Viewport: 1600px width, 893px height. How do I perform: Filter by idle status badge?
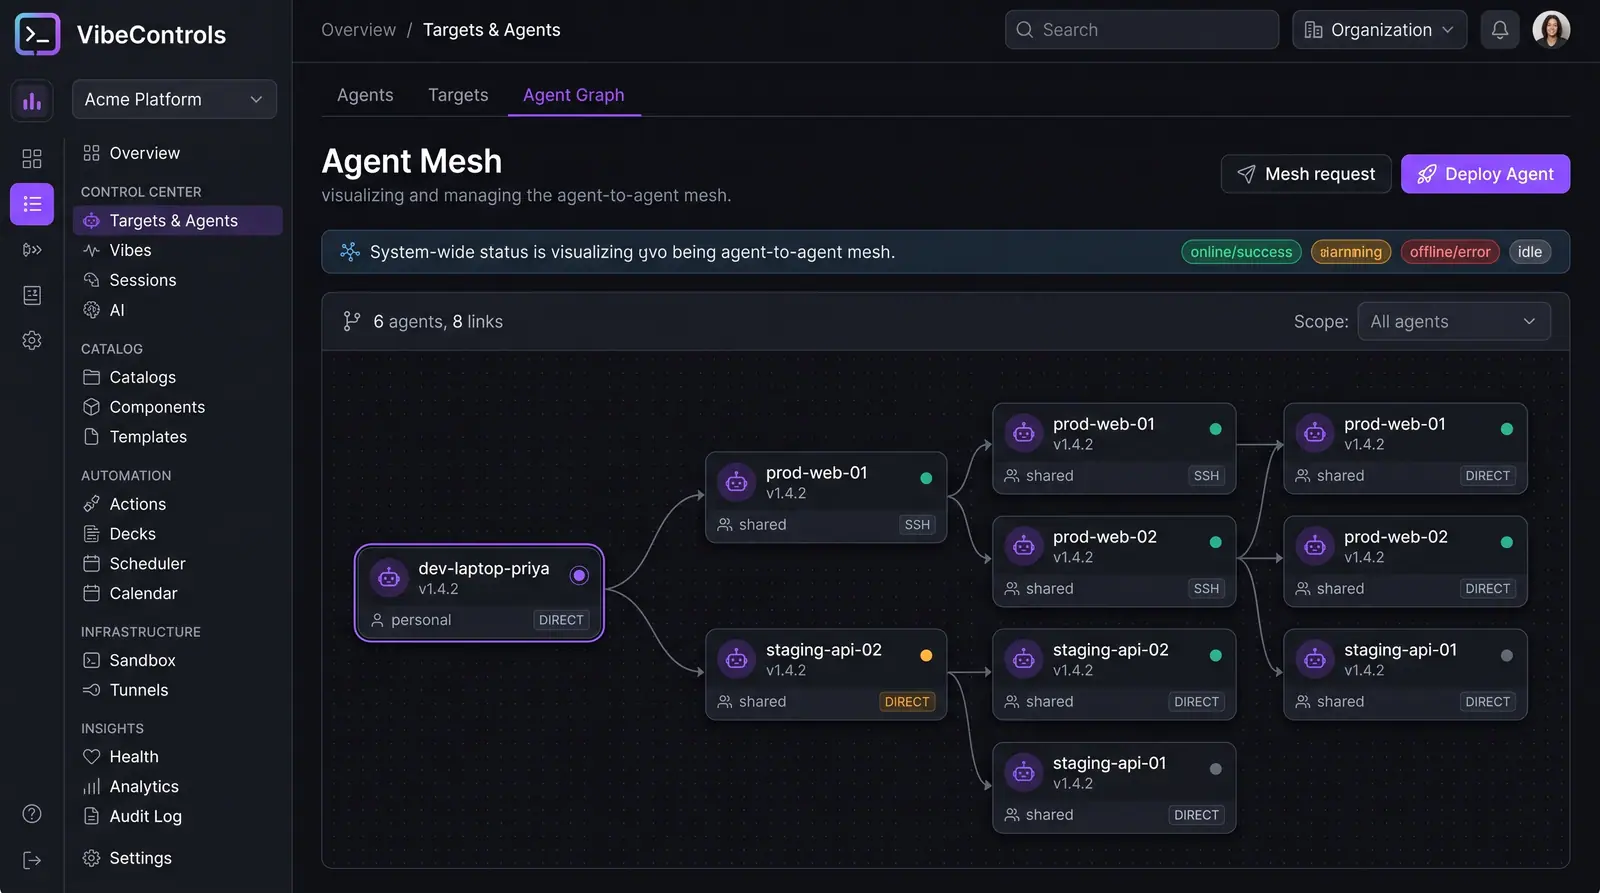[x=1530, y=252]
